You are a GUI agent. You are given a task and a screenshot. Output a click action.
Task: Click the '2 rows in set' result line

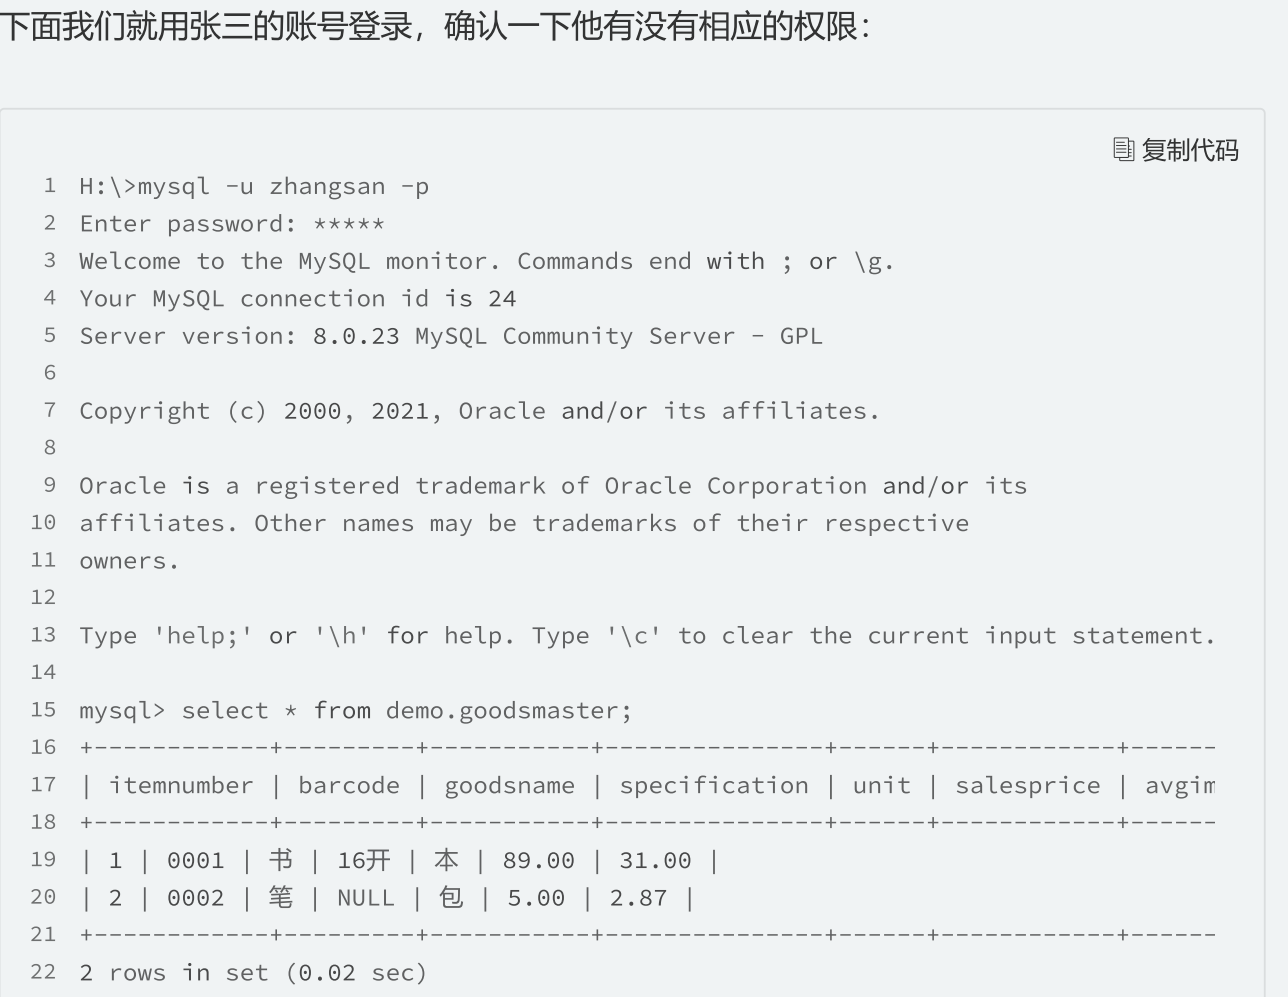coord(253,973)
